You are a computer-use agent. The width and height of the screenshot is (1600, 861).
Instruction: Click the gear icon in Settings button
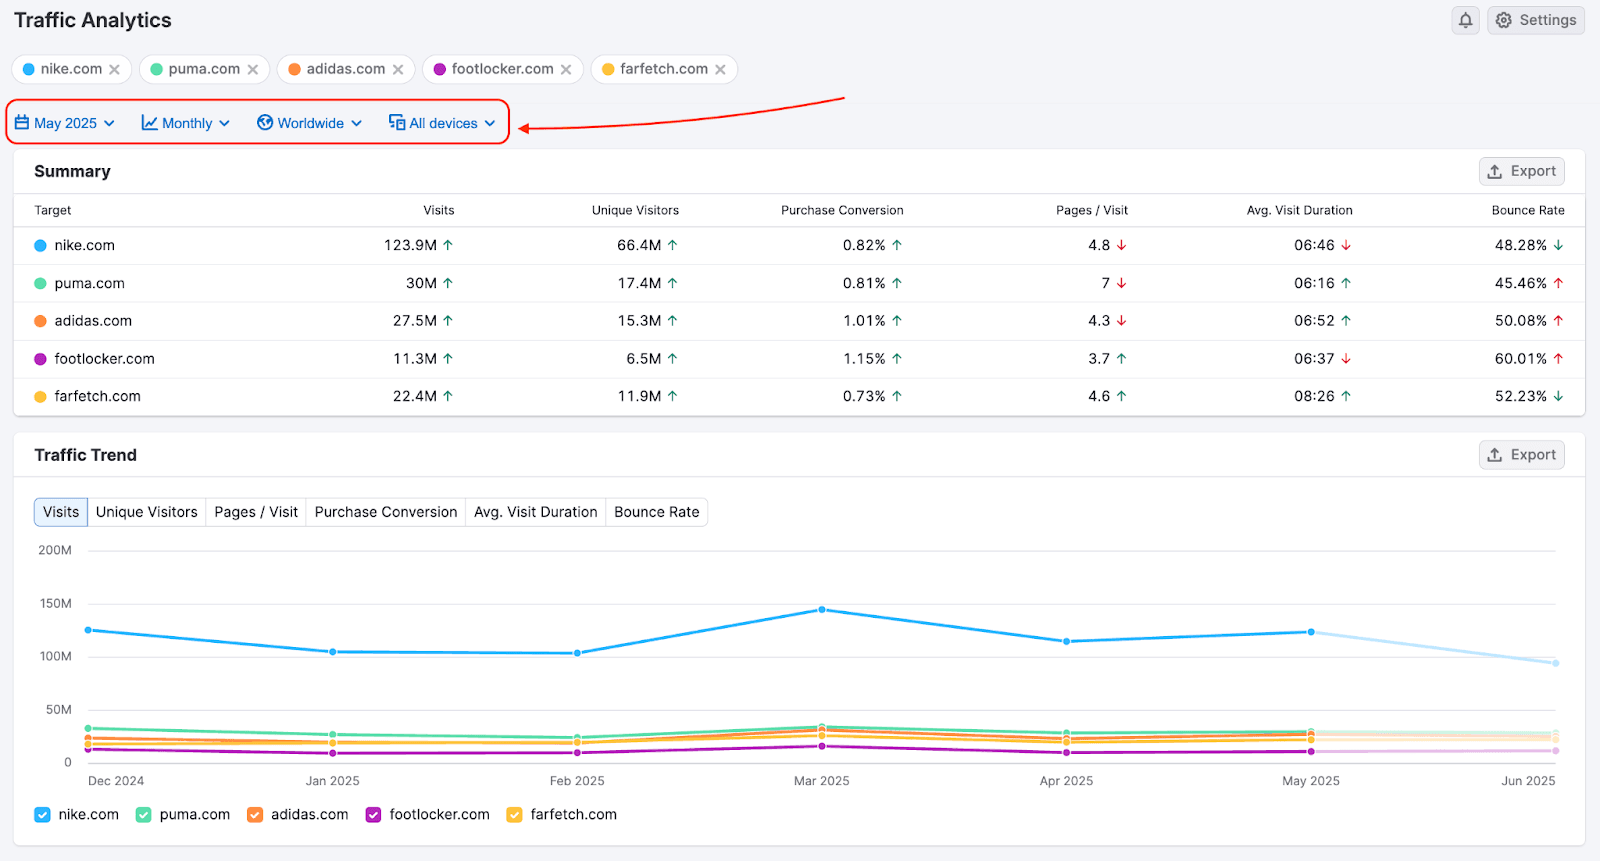pyautogui.click(x=1504, y=20)
